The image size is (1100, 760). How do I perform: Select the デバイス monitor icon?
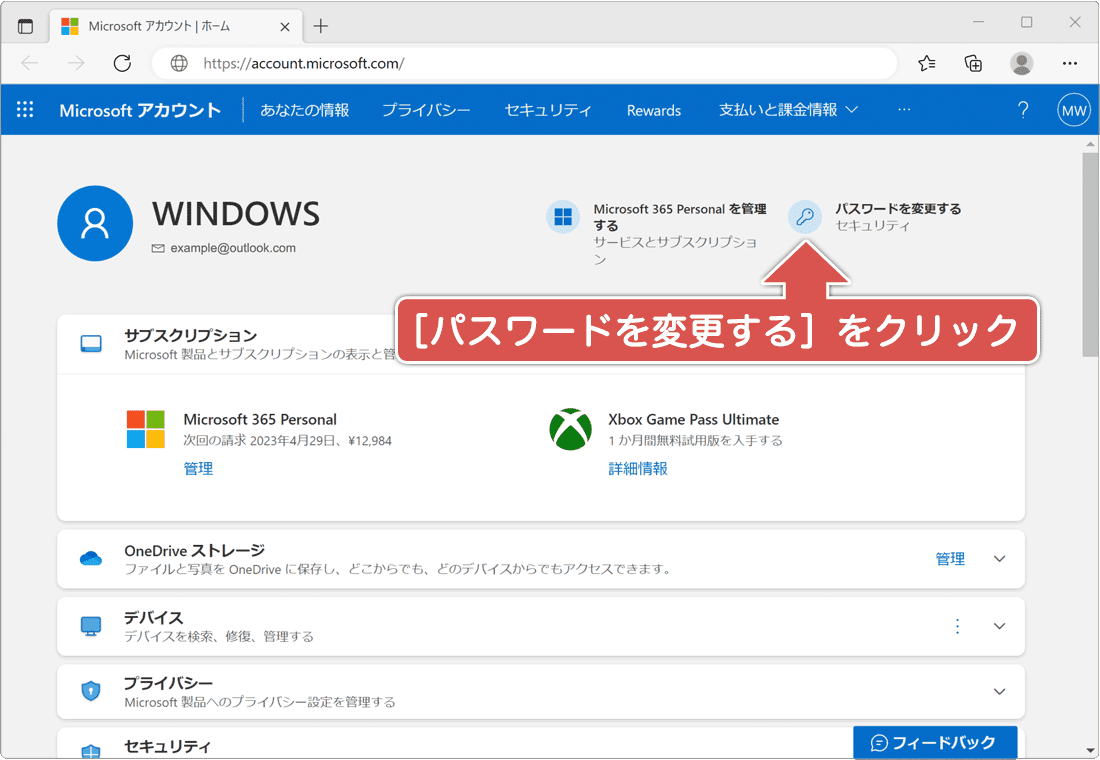tap(92, 625)
